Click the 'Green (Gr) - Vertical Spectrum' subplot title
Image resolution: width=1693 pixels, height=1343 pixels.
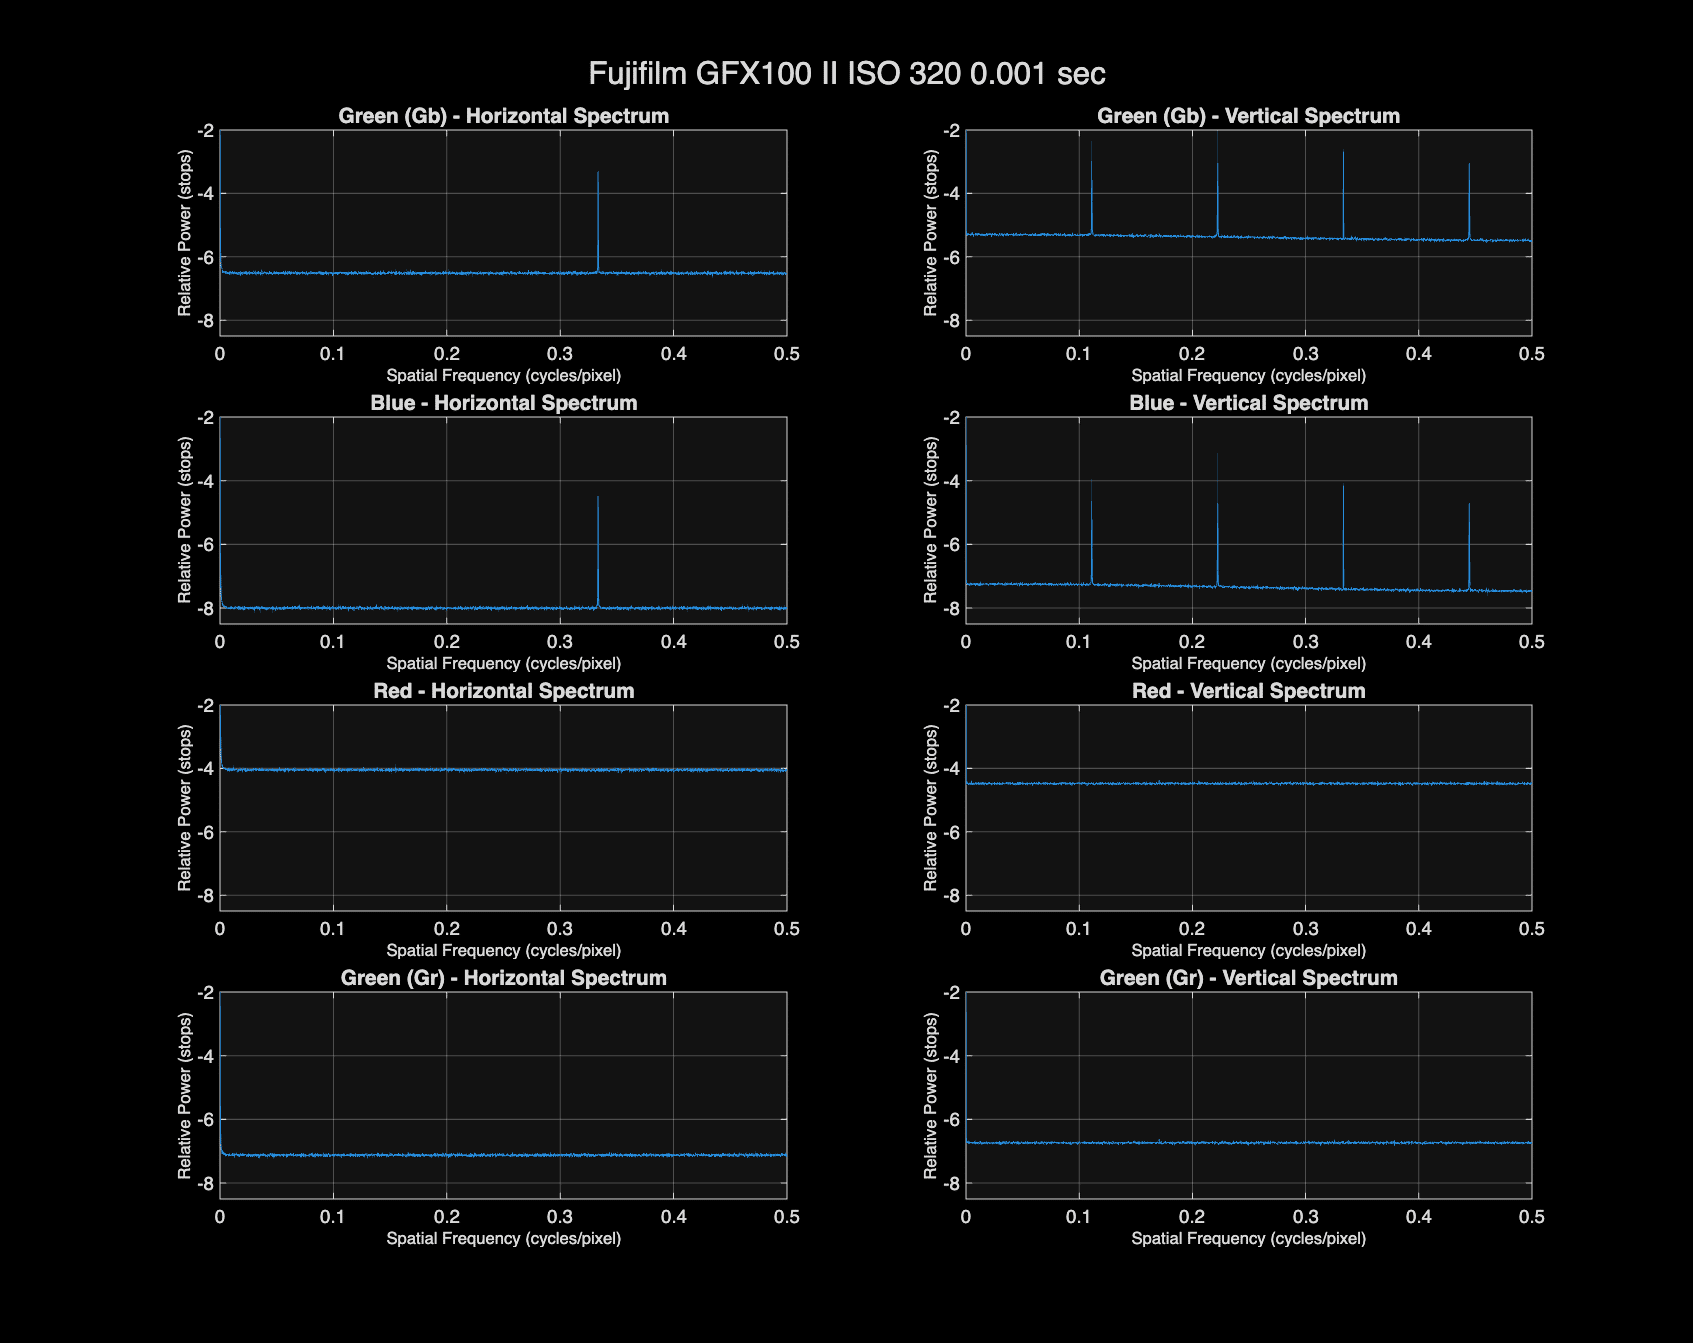click(x=1248, y=978)
